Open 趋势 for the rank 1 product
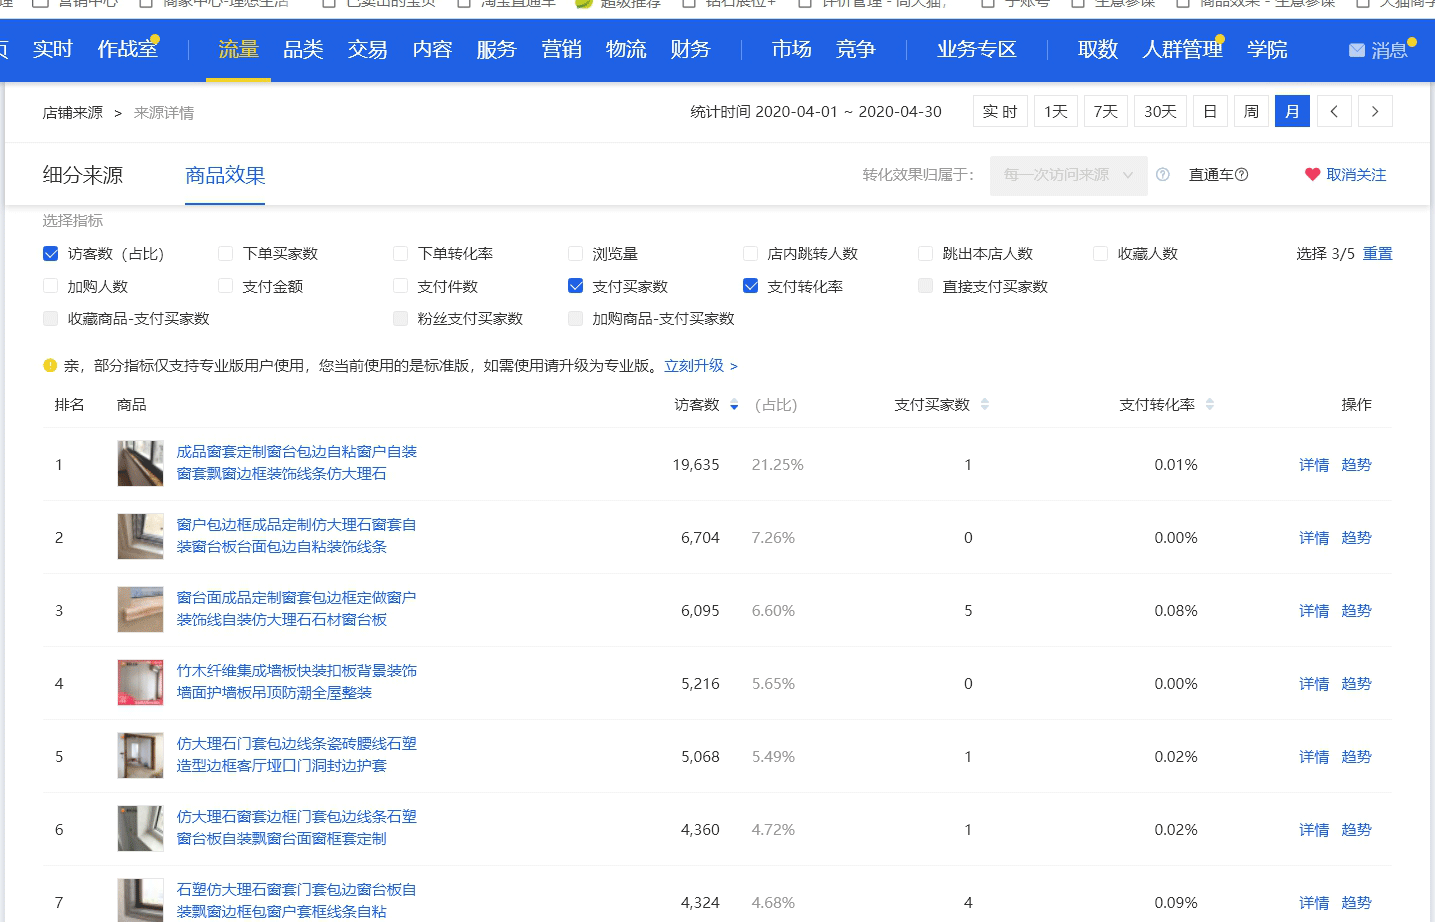The height and width of the screenshot is (922, 1435). tap(1356, 465)
